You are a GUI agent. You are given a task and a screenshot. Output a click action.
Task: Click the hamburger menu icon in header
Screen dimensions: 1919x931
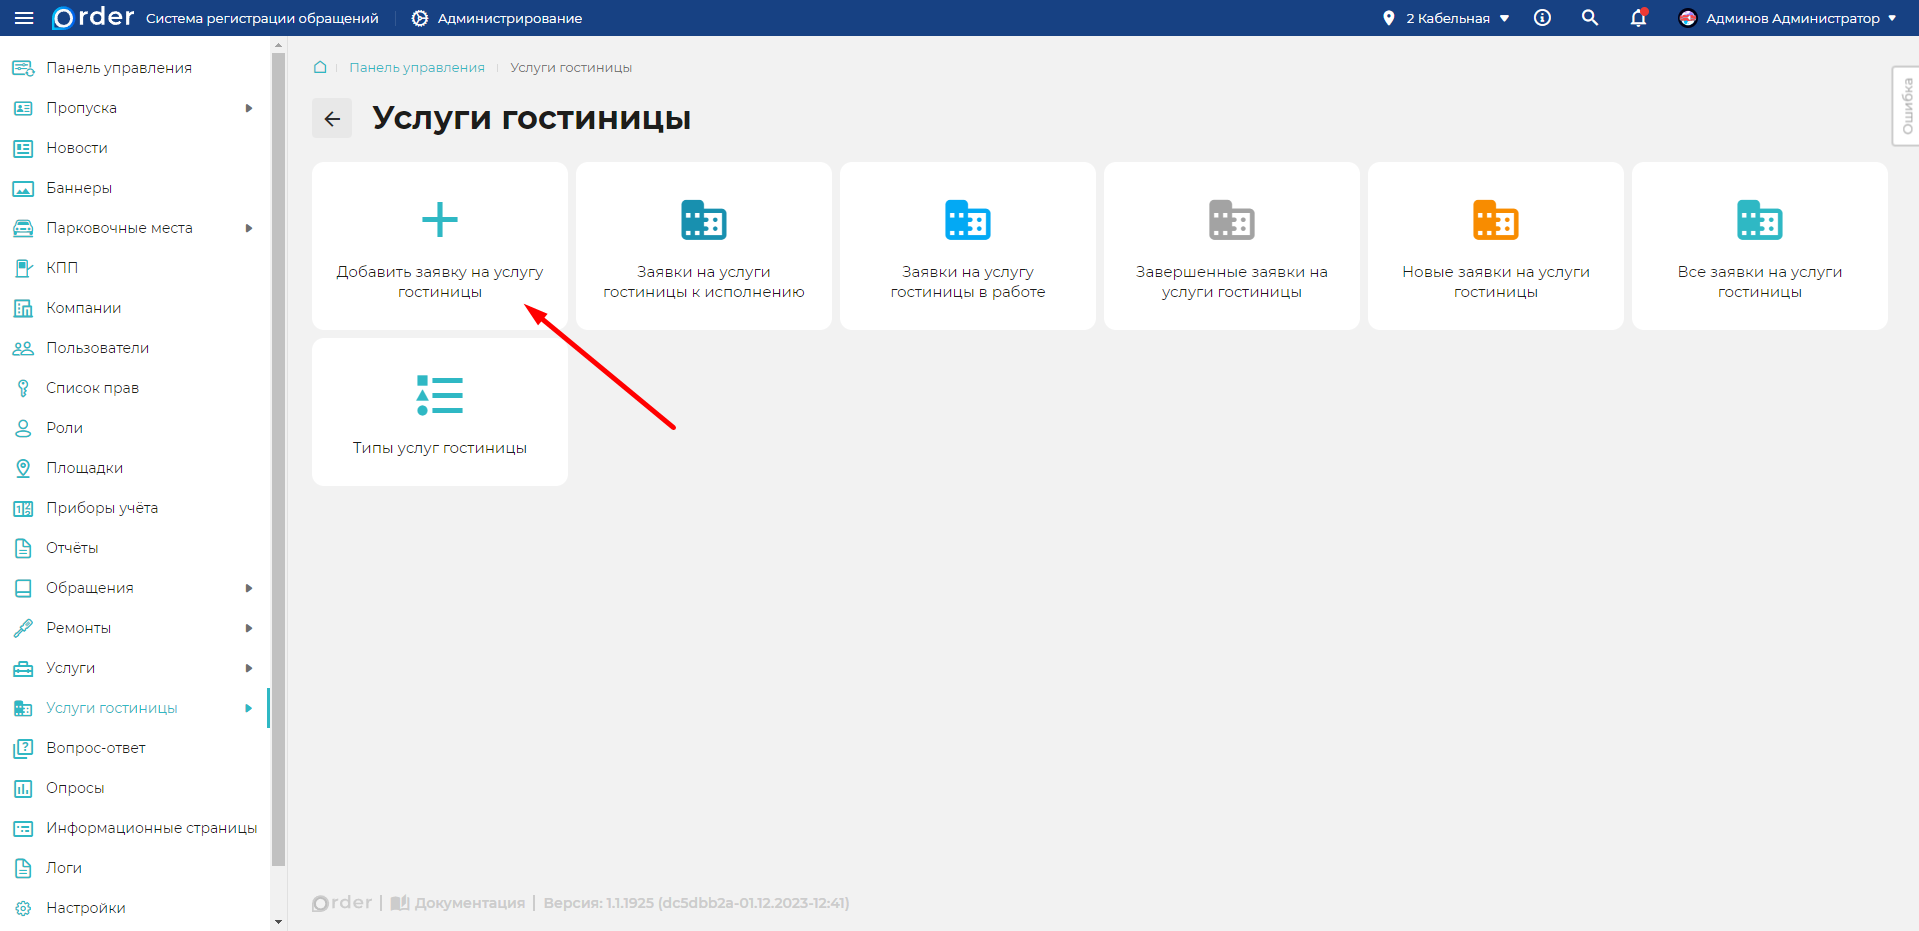[24, 18]
